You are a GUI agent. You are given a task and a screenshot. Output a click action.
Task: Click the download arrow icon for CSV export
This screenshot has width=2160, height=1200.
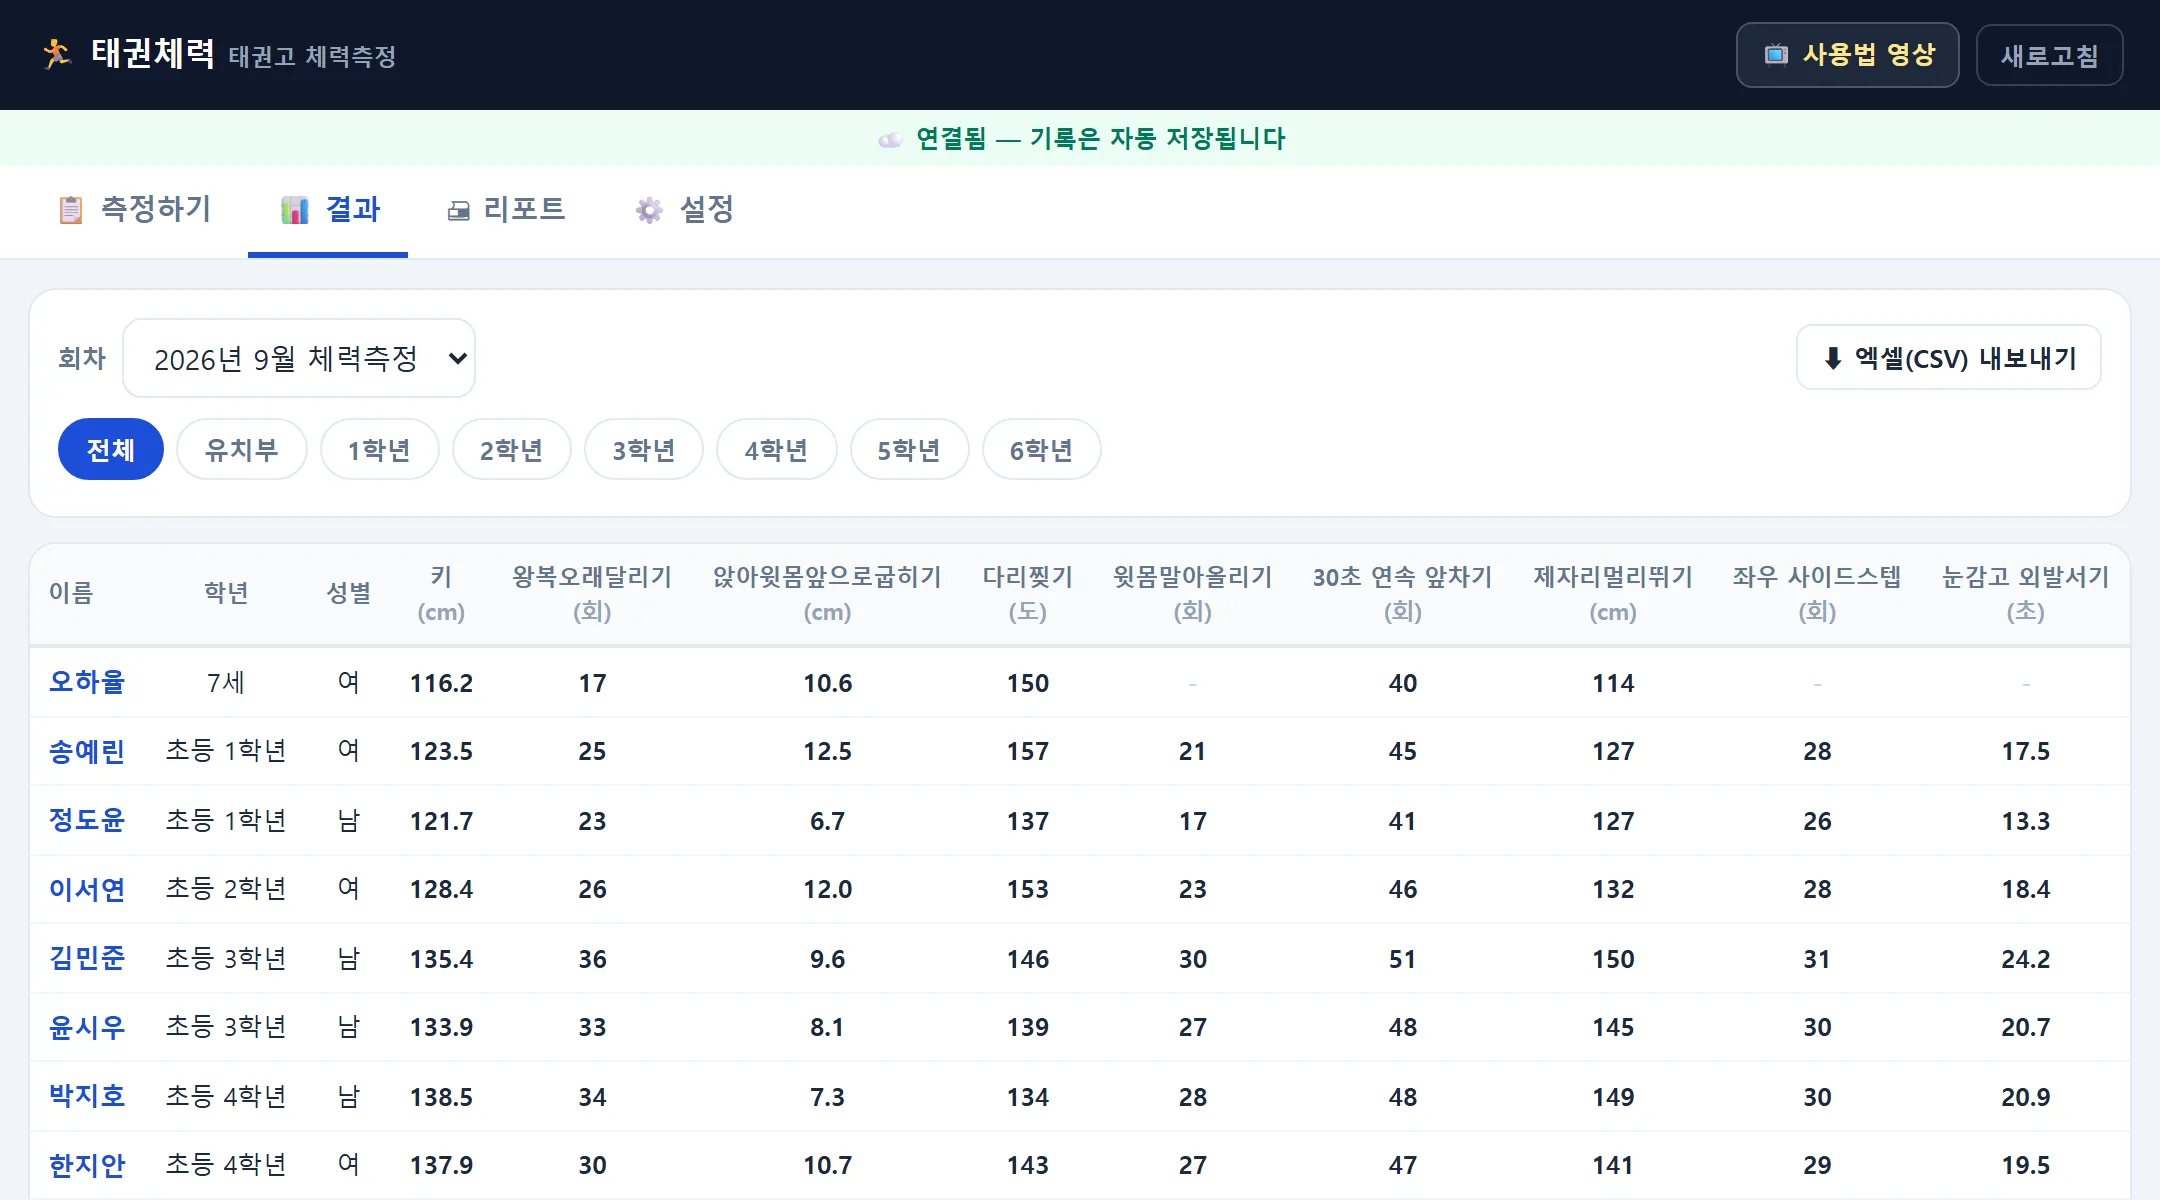pos(1833,358)
